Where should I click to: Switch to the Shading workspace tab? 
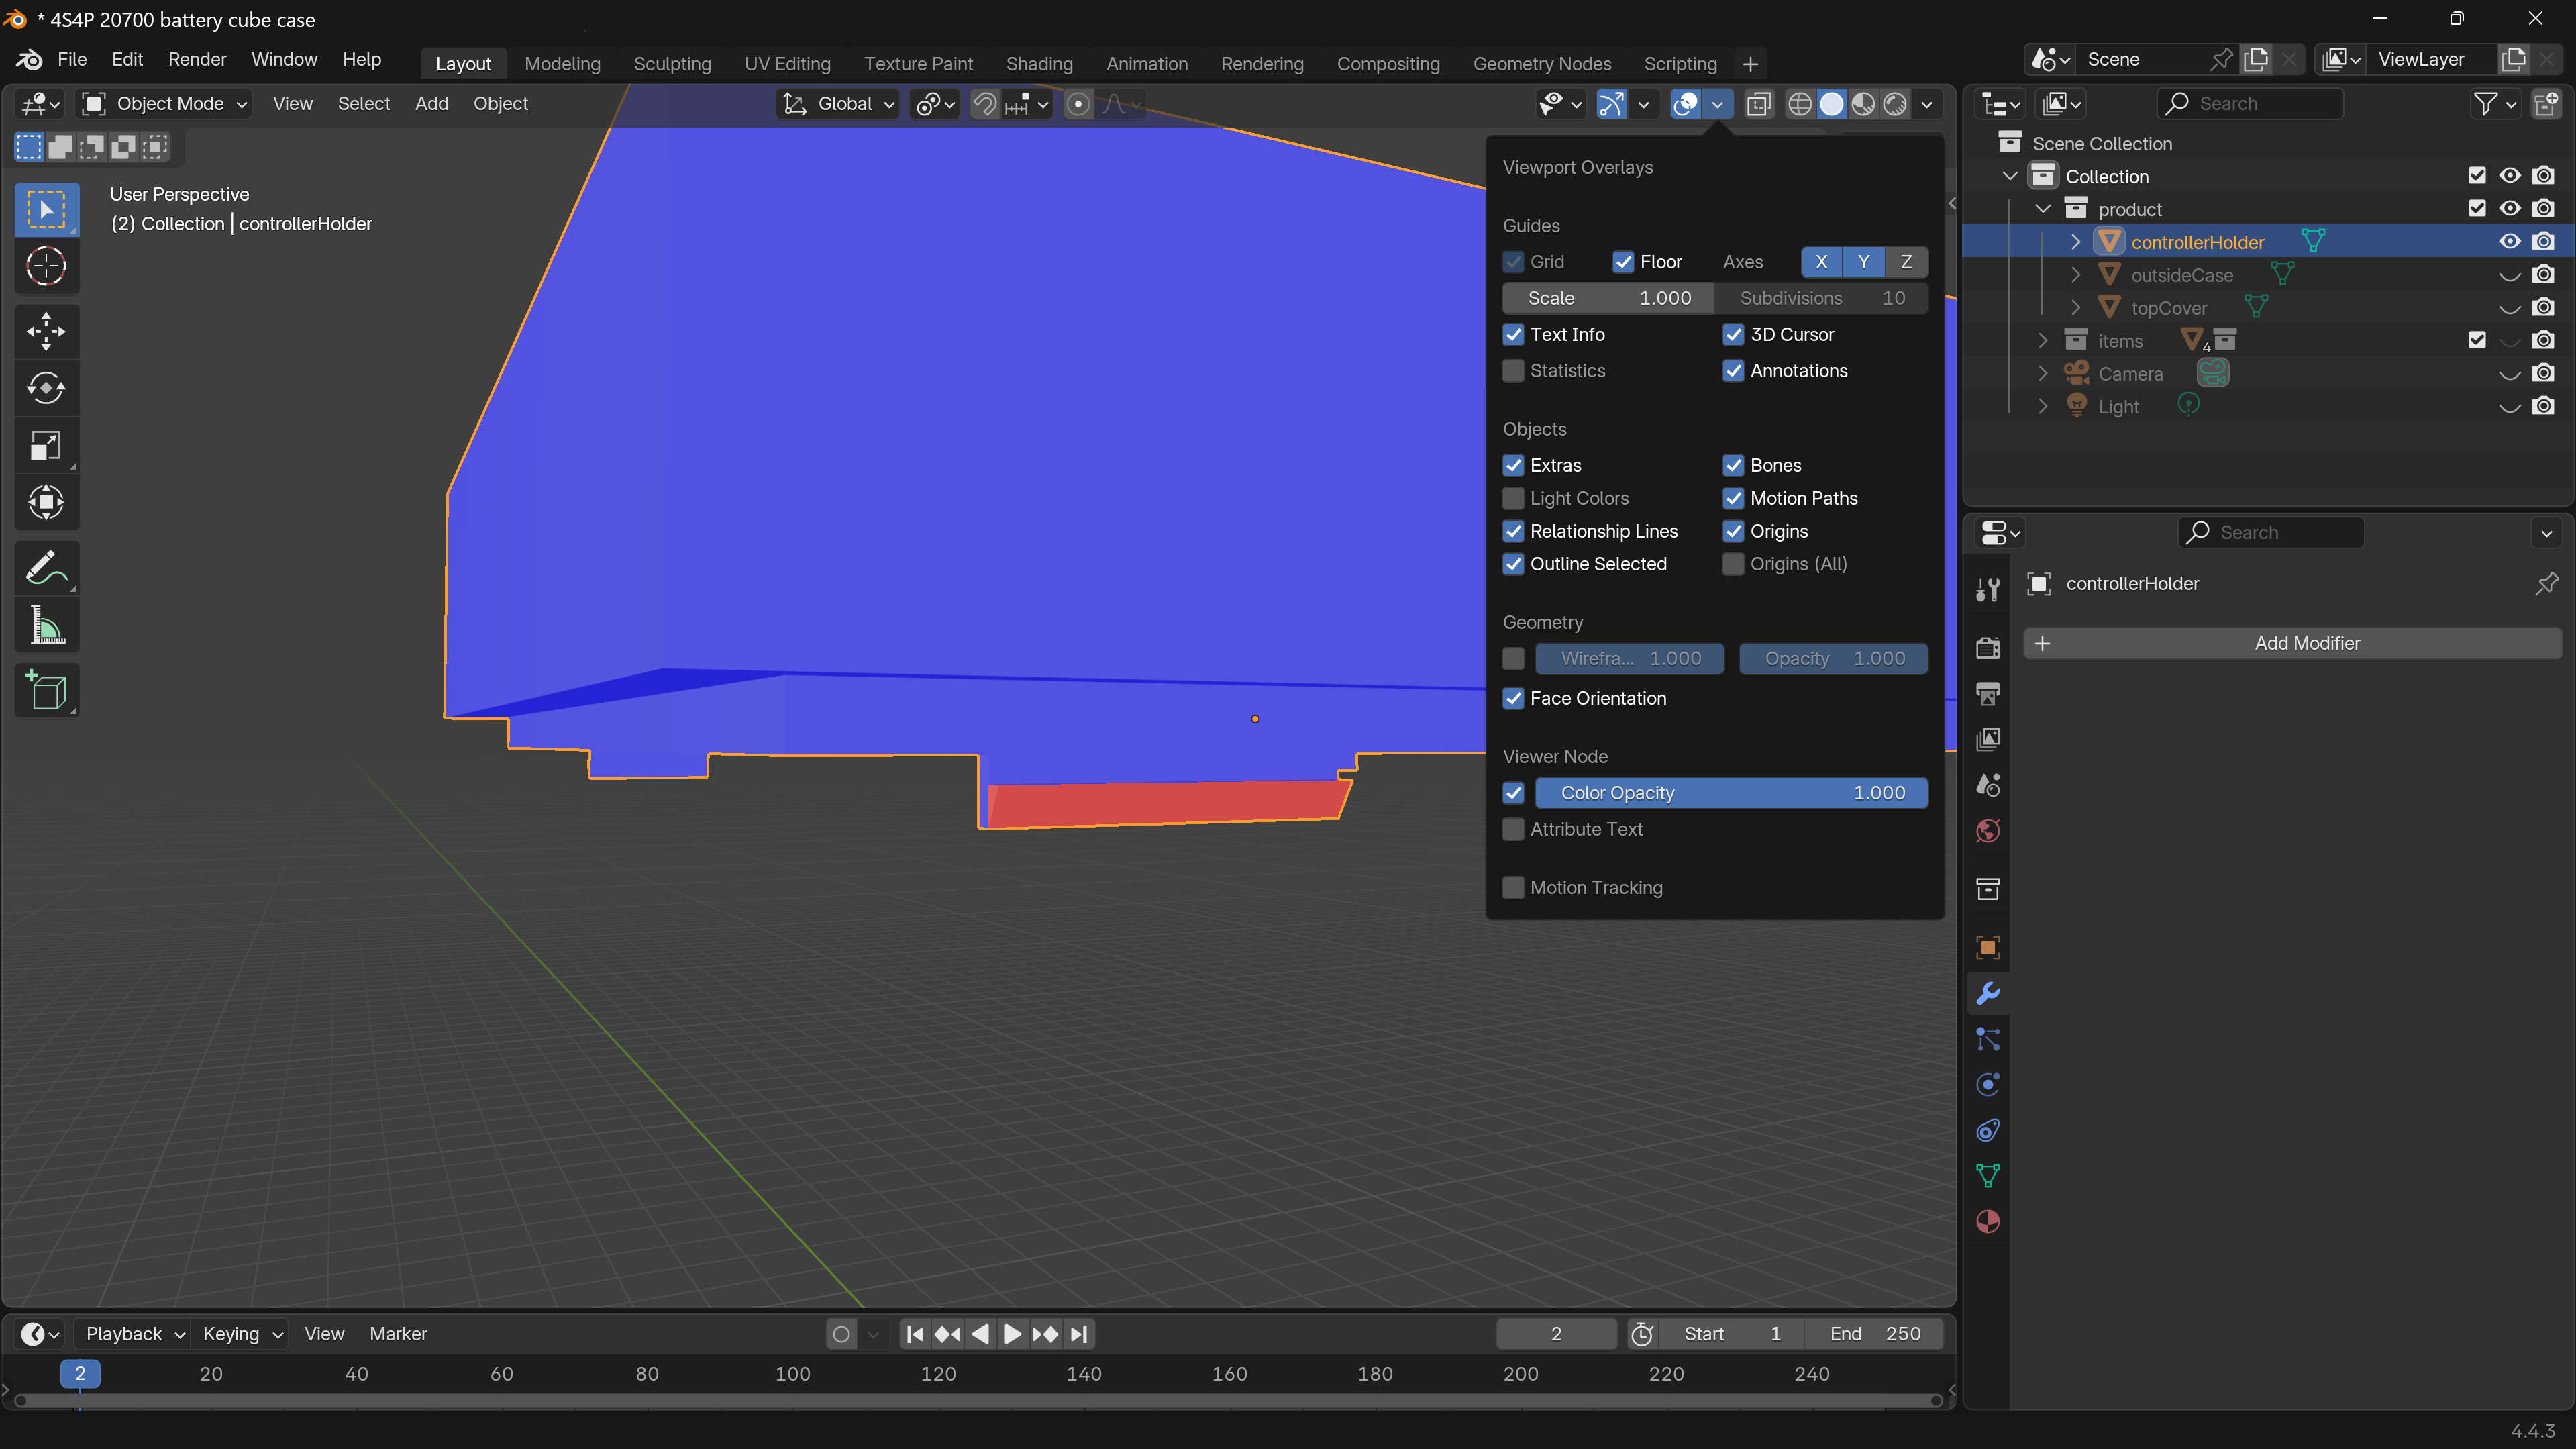pyautogui.click(x=1039, y=64)
